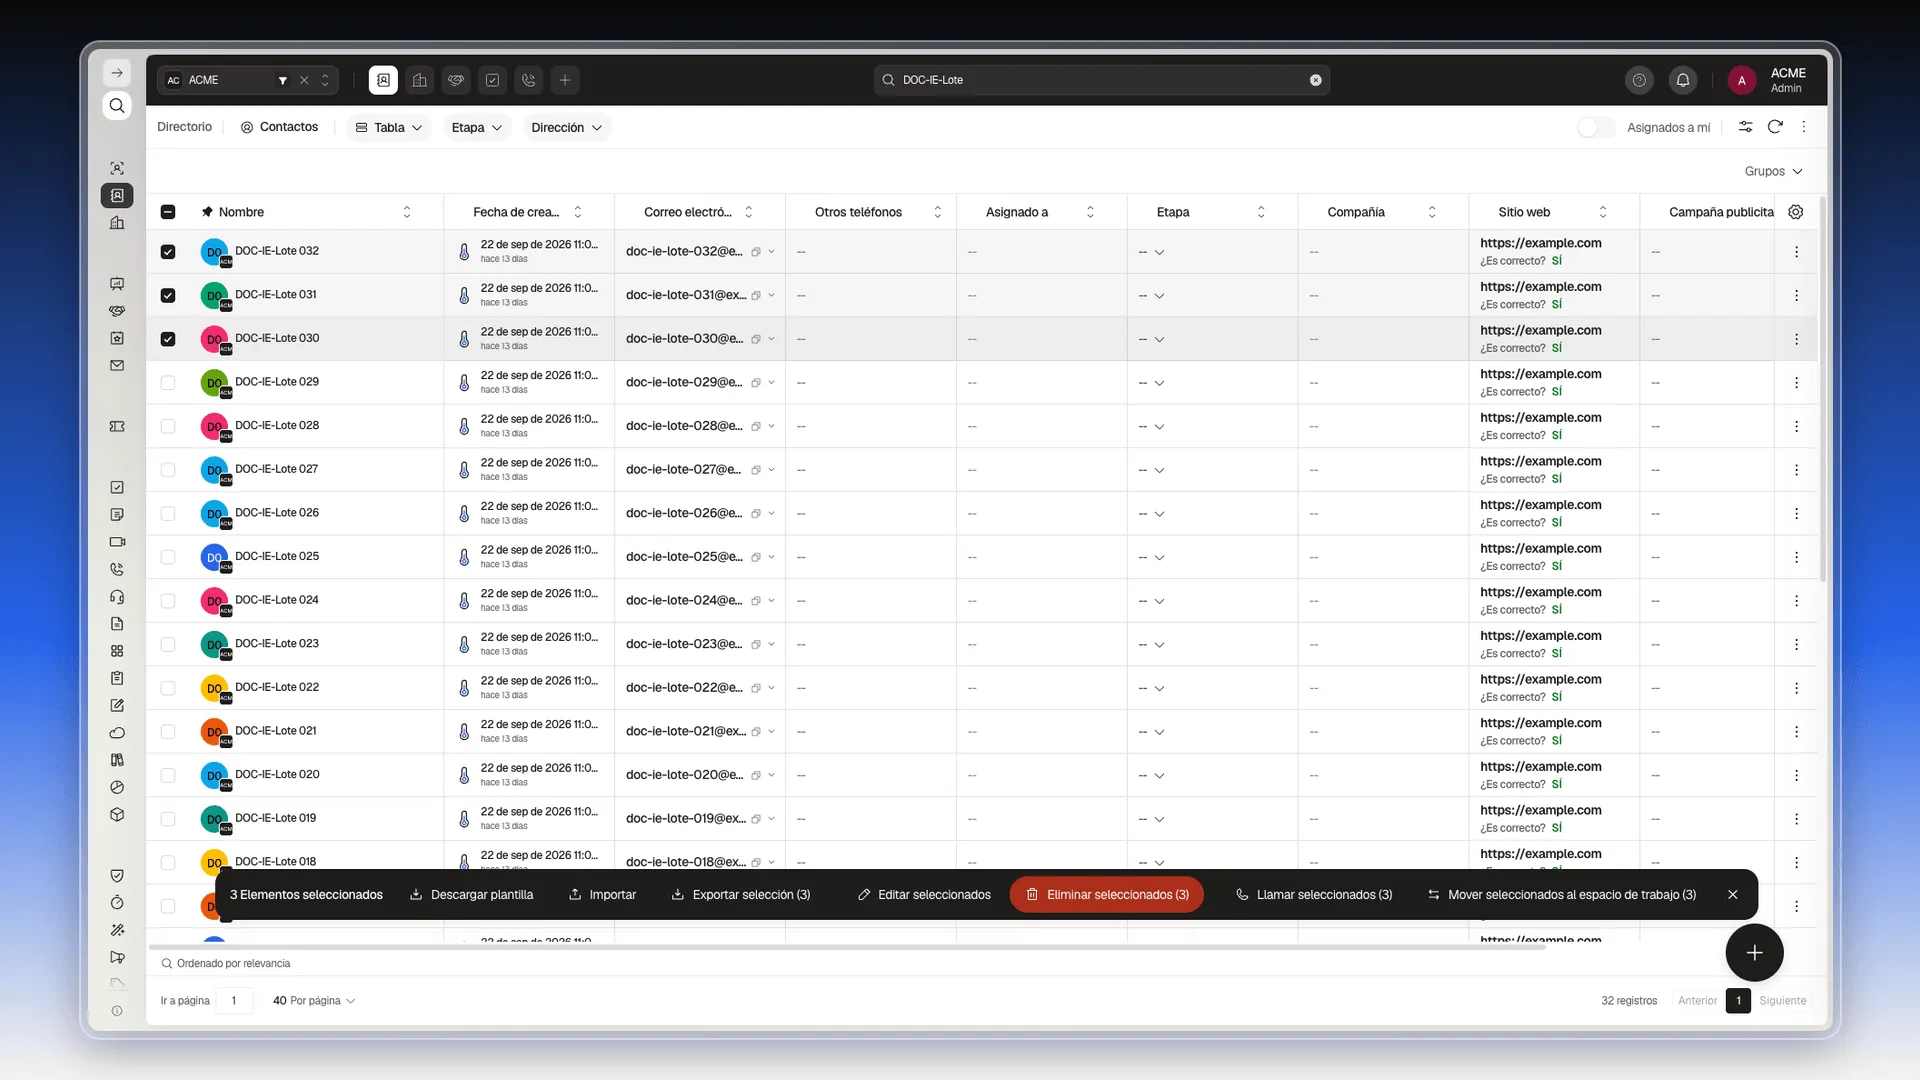Viewport: 1920px width, 1080px height.
Task: Open the notifications bell
Action: (x=1683, y=80)
